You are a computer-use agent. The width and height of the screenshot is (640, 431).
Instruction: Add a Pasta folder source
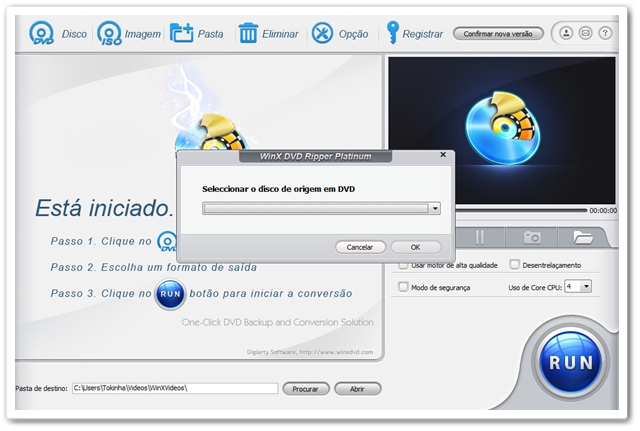(197, 33)
